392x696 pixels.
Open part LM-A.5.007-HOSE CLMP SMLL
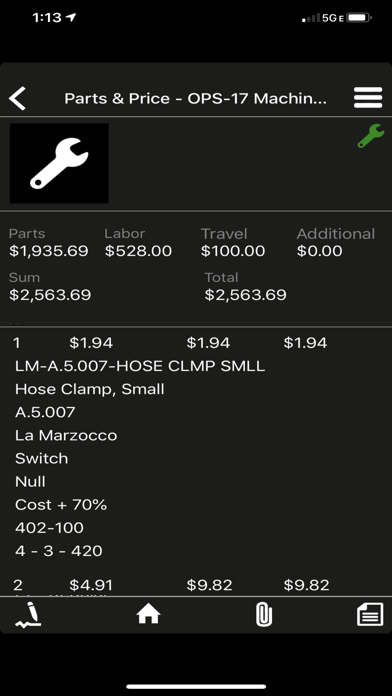(140, 366)
